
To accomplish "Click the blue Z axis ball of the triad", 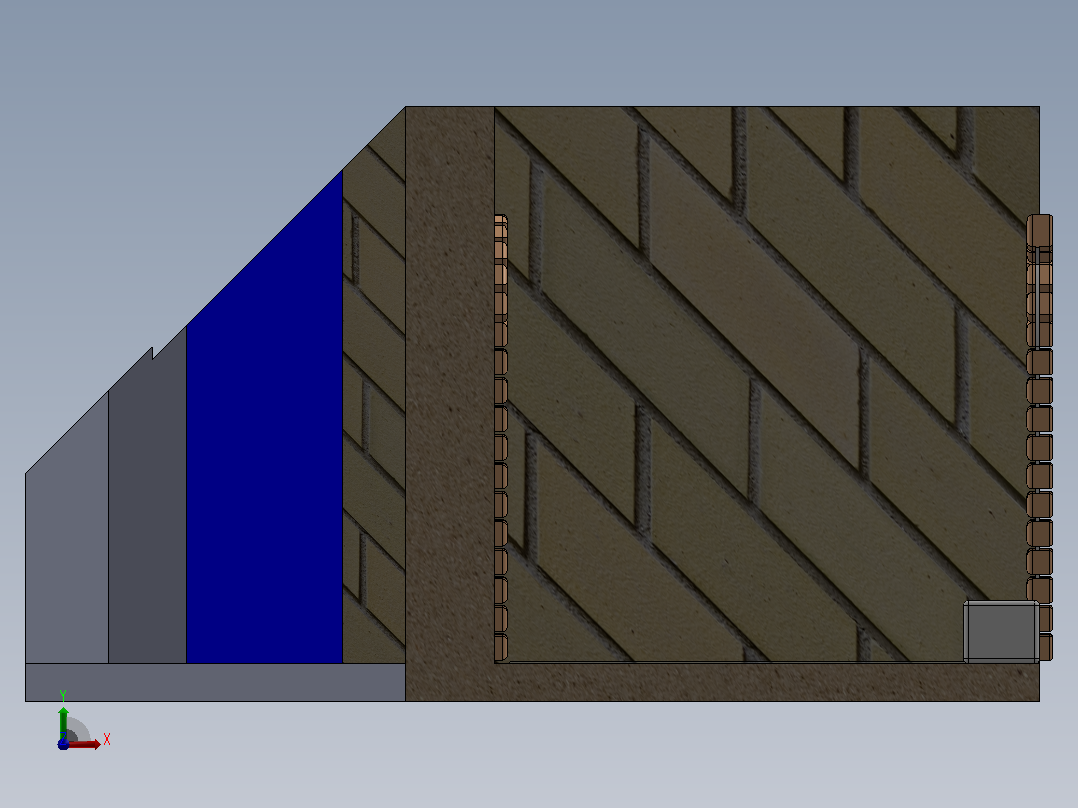I will pyautogui.click(x=63, y=745).
